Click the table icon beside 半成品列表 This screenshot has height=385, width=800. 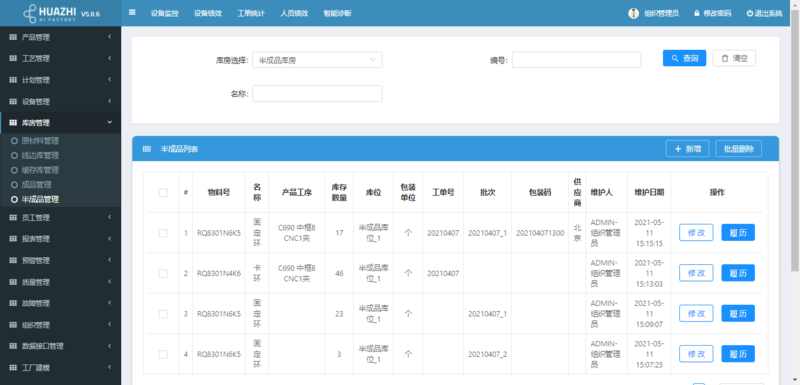[x=147, y=149]
